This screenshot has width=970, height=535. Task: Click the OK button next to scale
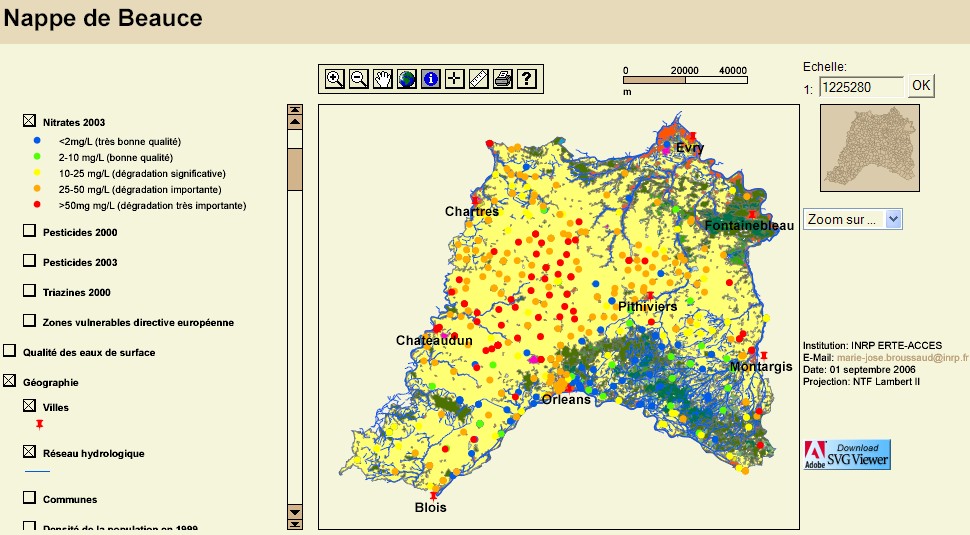click(x=921, y=86)
